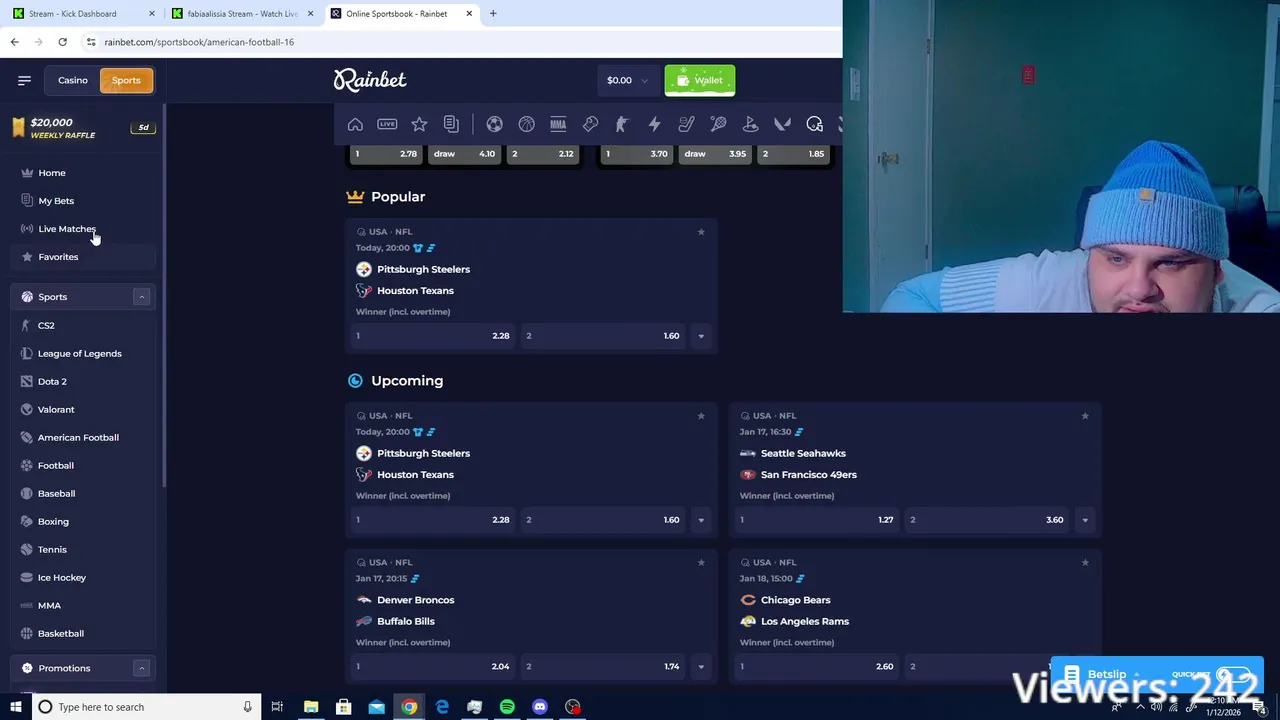Bet San Francisco 49ers at 3.60
This screenshot has height=720, width=1280.
(x=988, y=520)
